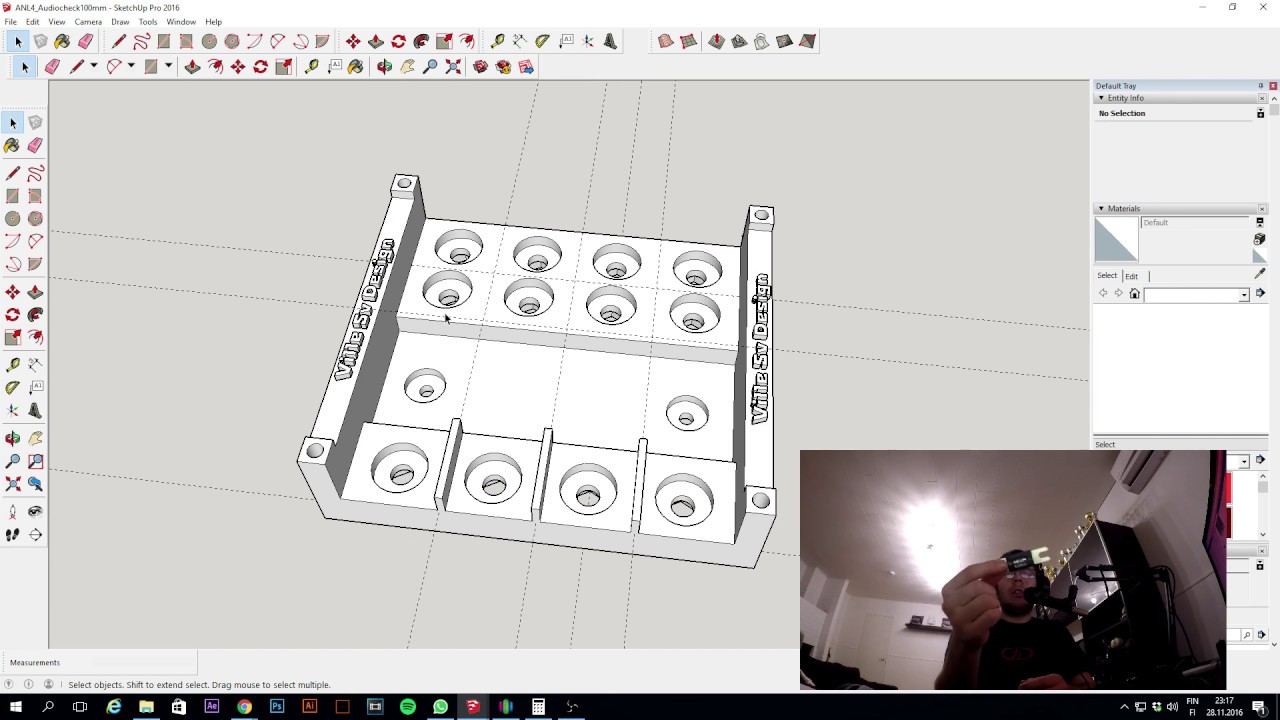Switch to the Edit tab in Materials
This screenshot has width=1280, height=720.
(1131, 276)
